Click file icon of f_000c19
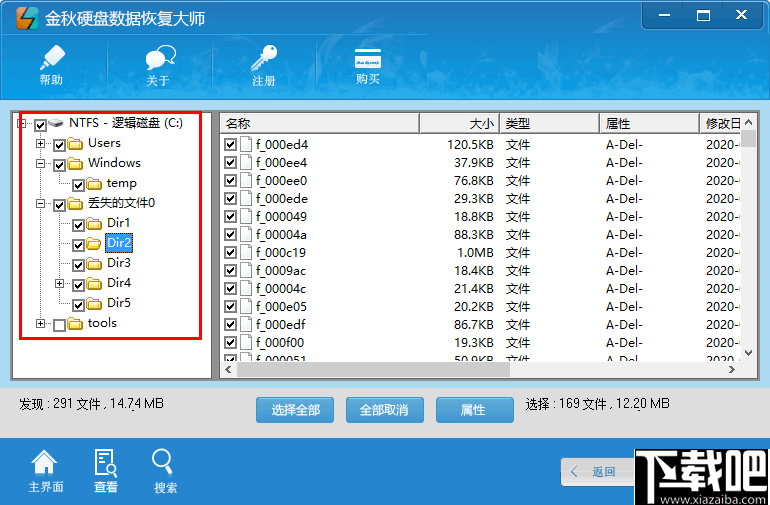 pos(246,252)
